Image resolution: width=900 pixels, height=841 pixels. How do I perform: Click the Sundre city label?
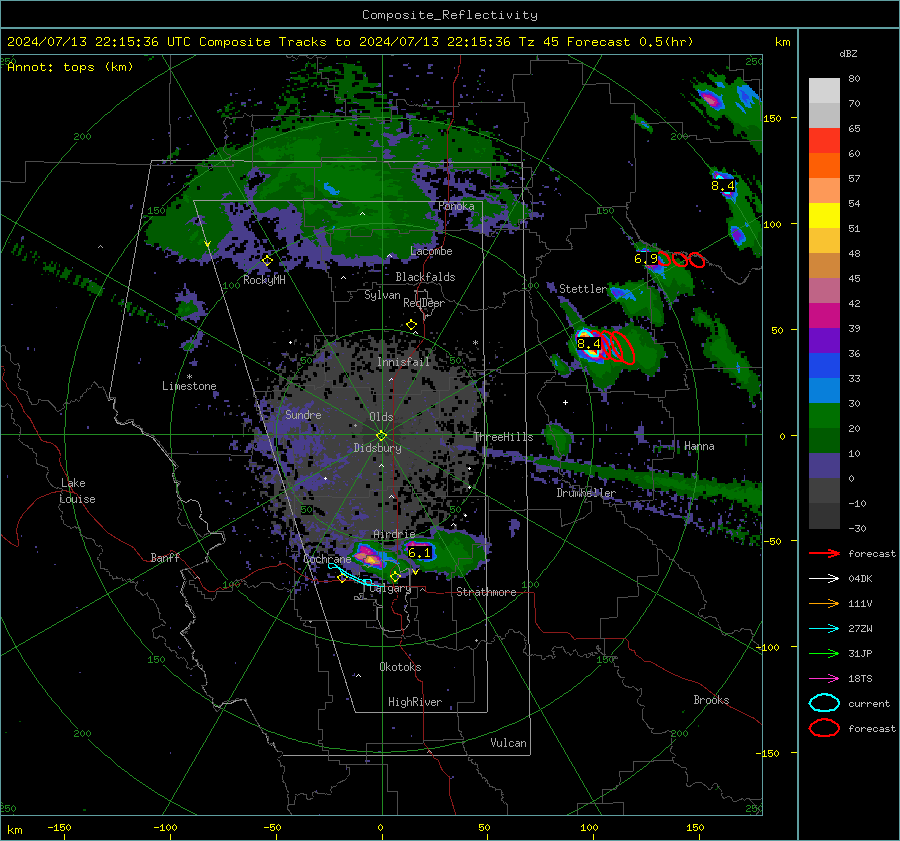[x=303, y=414]
